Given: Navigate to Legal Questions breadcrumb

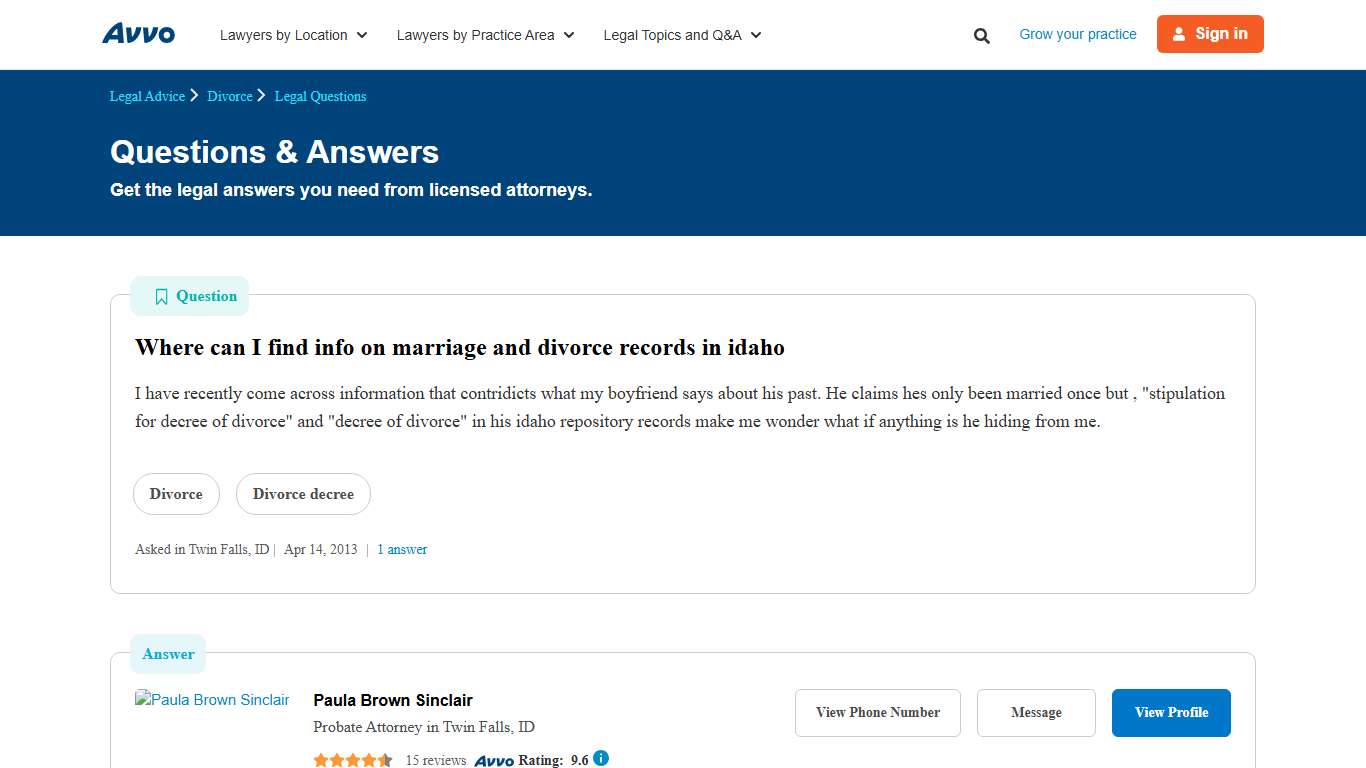Looking at the screenshot, I should 320,96.
